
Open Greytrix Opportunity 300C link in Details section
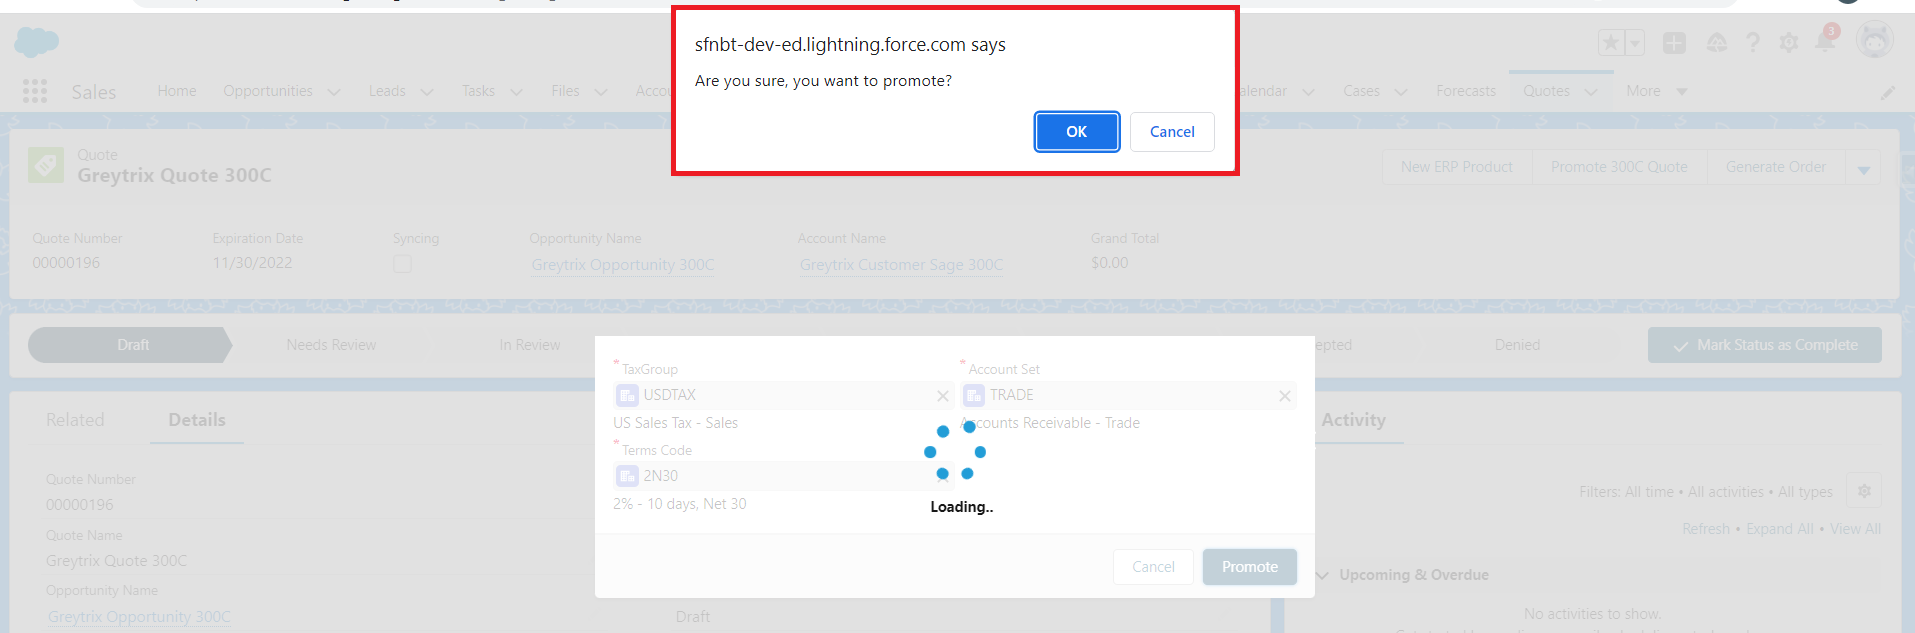[x=139, y=617]
